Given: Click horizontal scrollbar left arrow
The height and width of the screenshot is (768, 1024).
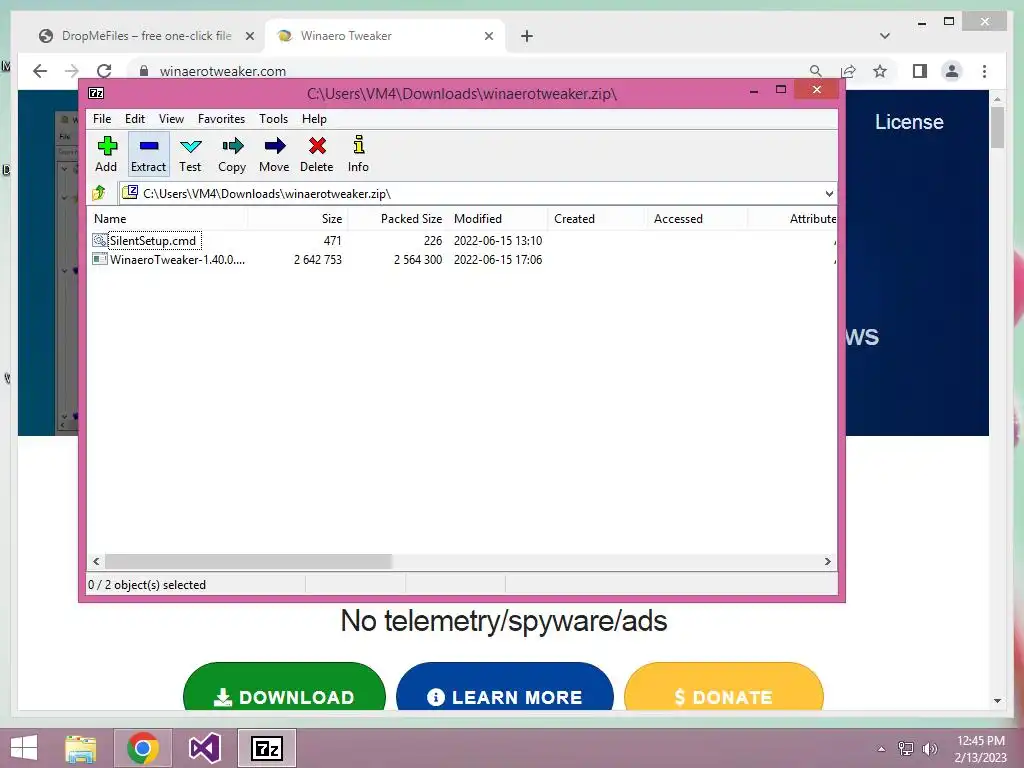Looking at the screenshot, I should tap(96, 562).
